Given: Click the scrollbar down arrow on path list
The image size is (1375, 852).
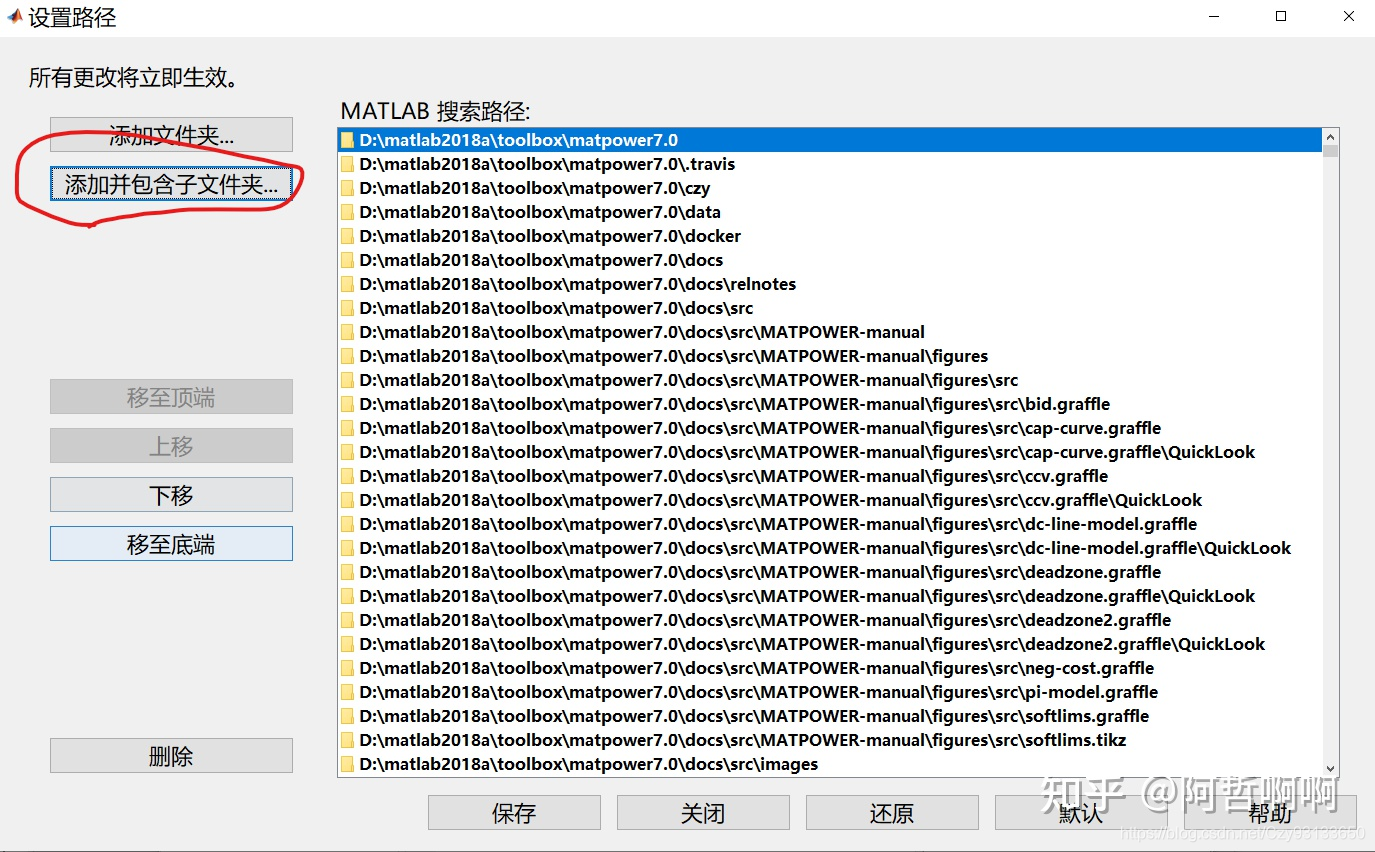Looking at the screenshot, I should (1331, 765).
